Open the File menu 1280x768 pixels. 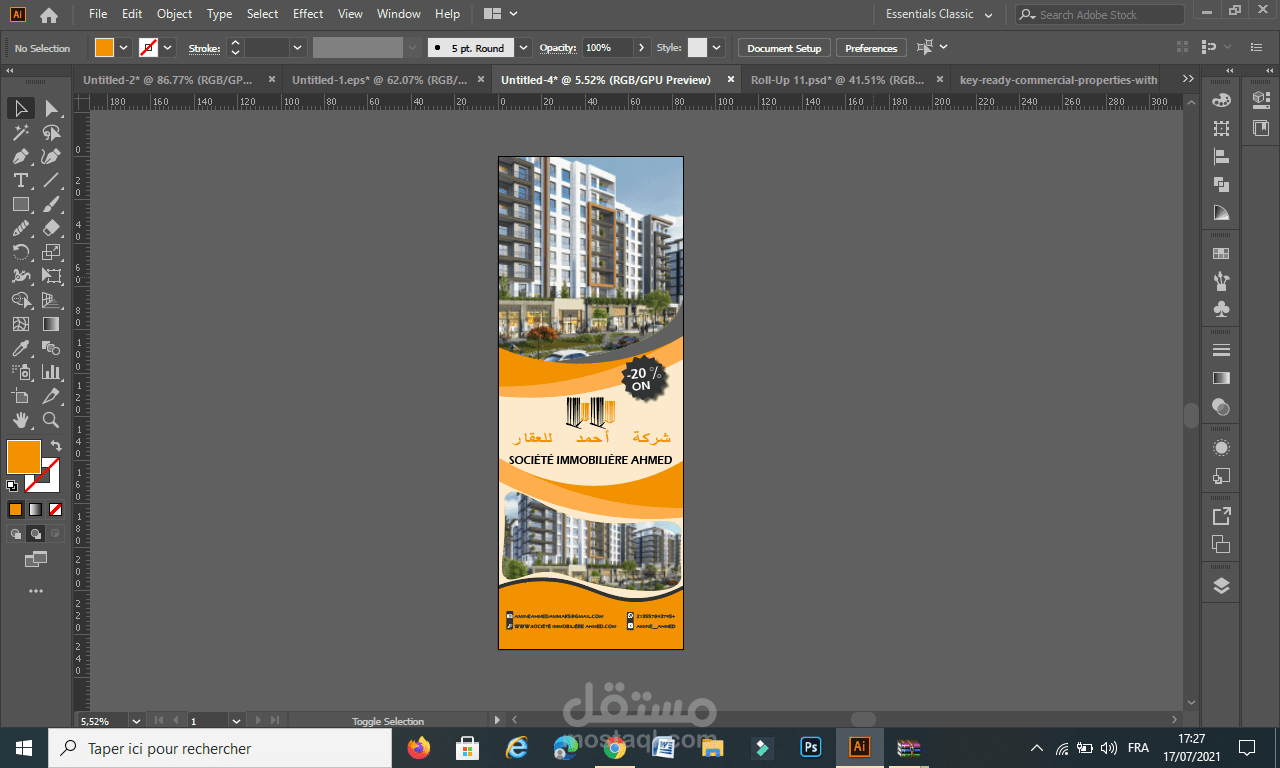point(98,14)
